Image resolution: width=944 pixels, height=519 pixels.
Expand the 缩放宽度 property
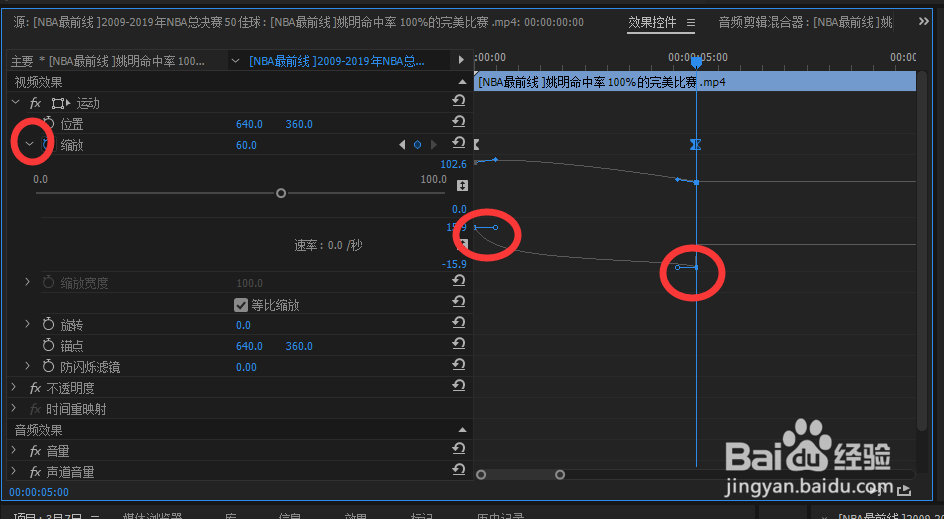[x=28, y=282]
